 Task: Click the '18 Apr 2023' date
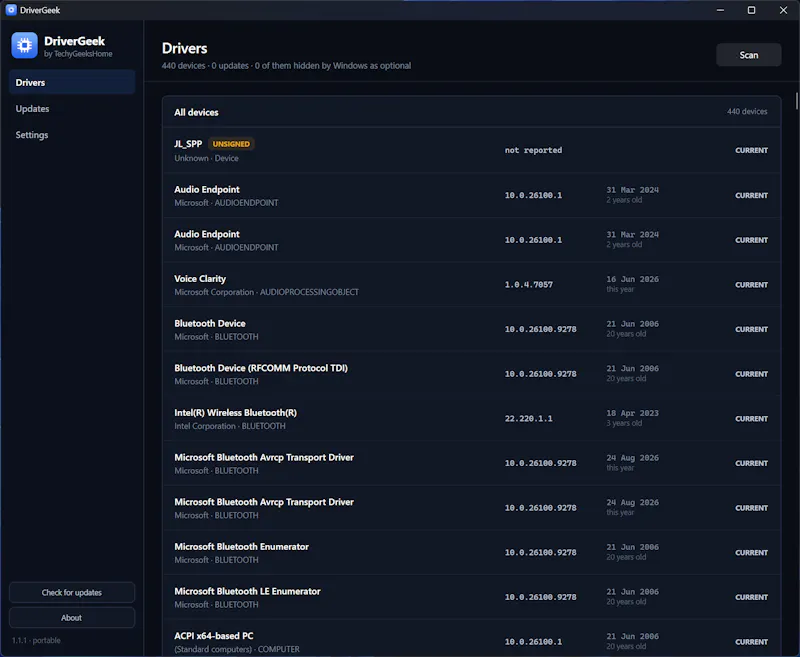pyautogui.click(x=632, y=413)
